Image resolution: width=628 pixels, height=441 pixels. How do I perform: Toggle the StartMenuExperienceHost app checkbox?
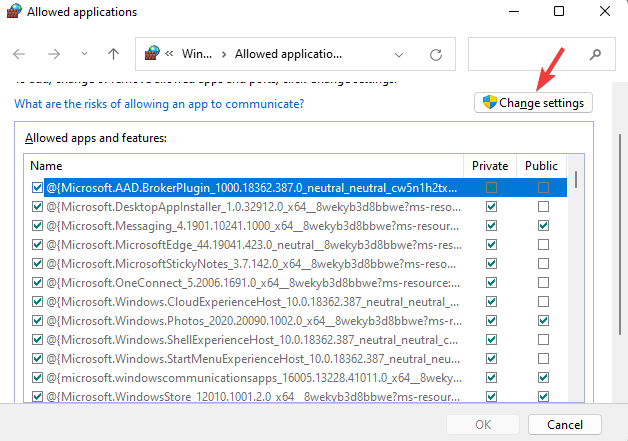click(x=37, y=358)
